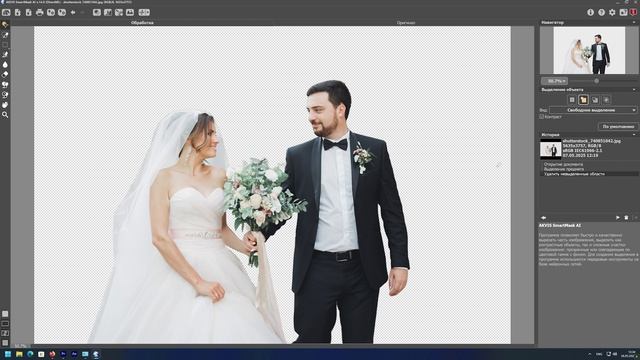Switch to the Оригинал tab
Screen dimensions: 640x360
[406, 23]
